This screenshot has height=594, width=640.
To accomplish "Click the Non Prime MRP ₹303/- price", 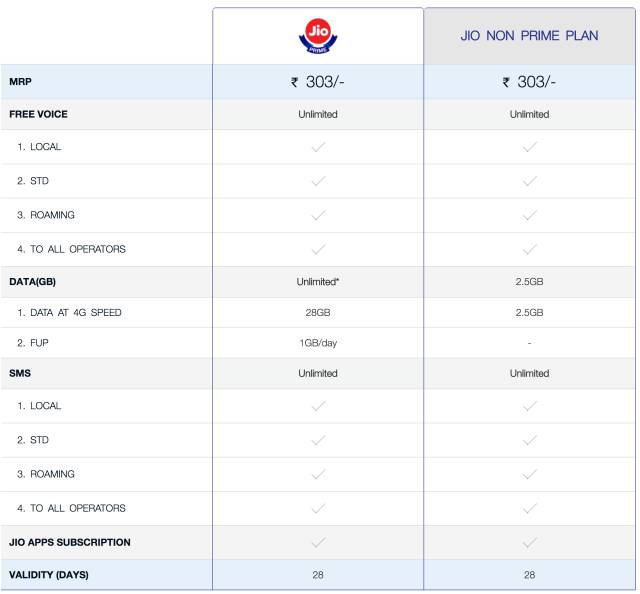I will point(529,82).
